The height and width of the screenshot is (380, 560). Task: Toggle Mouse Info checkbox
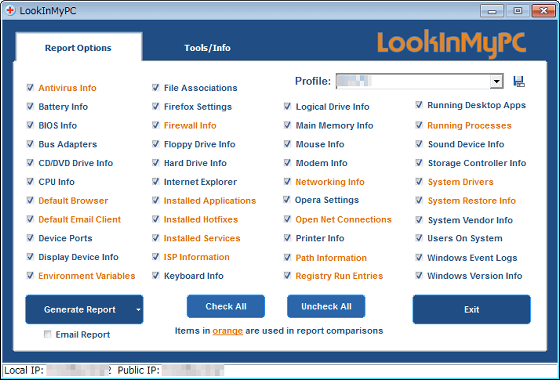point(287,144)
